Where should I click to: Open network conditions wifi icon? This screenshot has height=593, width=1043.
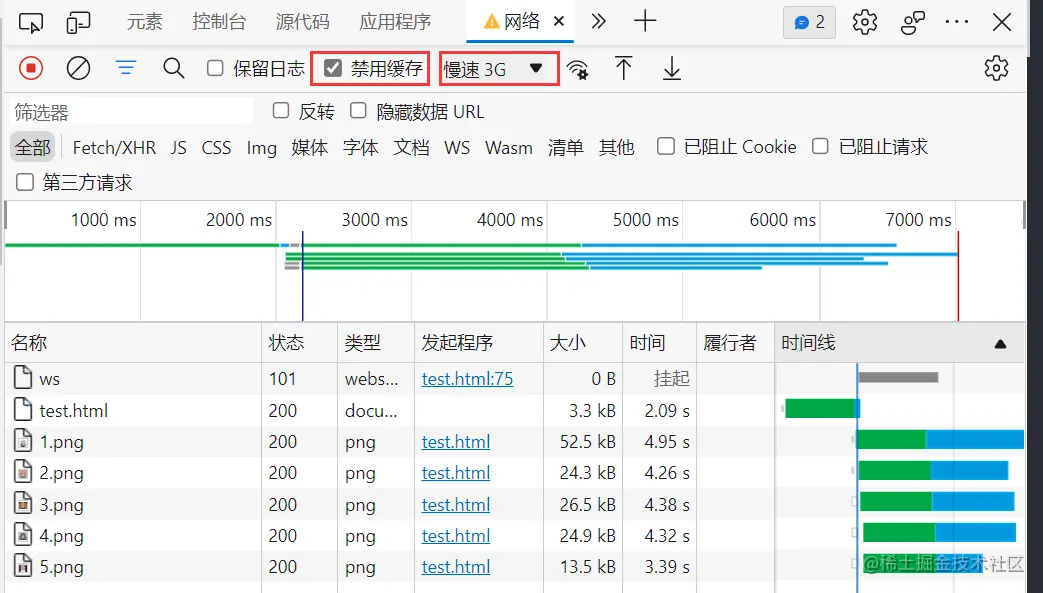coord(577,69)
